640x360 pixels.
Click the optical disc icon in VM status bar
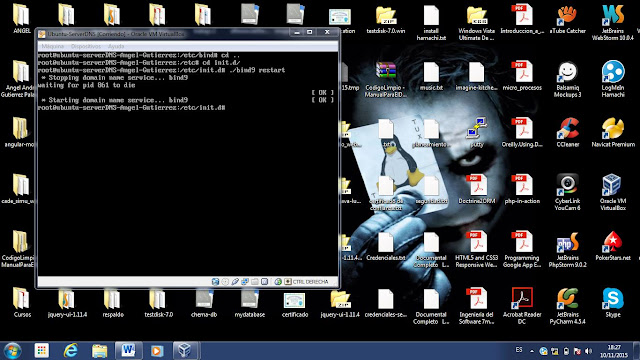[225, 282]
